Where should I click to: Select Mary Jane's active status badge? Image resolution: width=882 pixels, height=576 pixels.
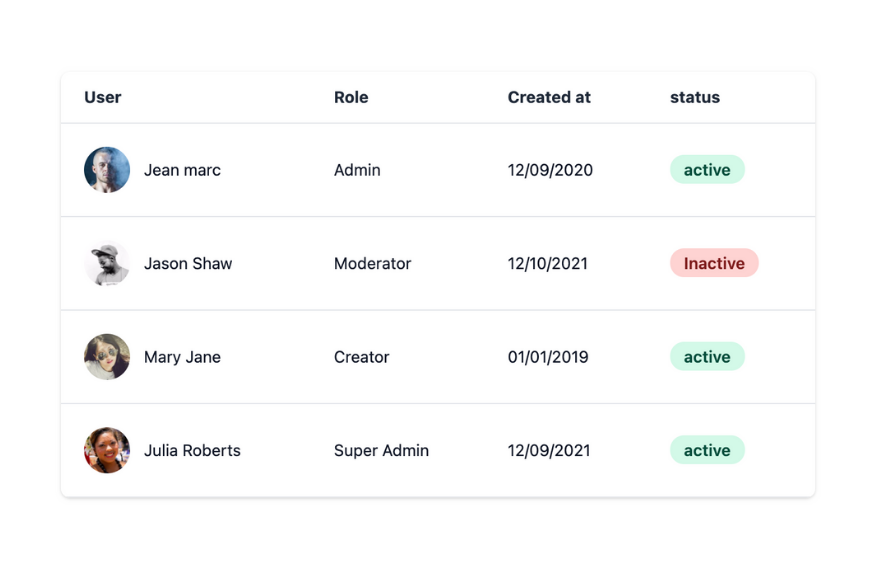tap(707, 357)
